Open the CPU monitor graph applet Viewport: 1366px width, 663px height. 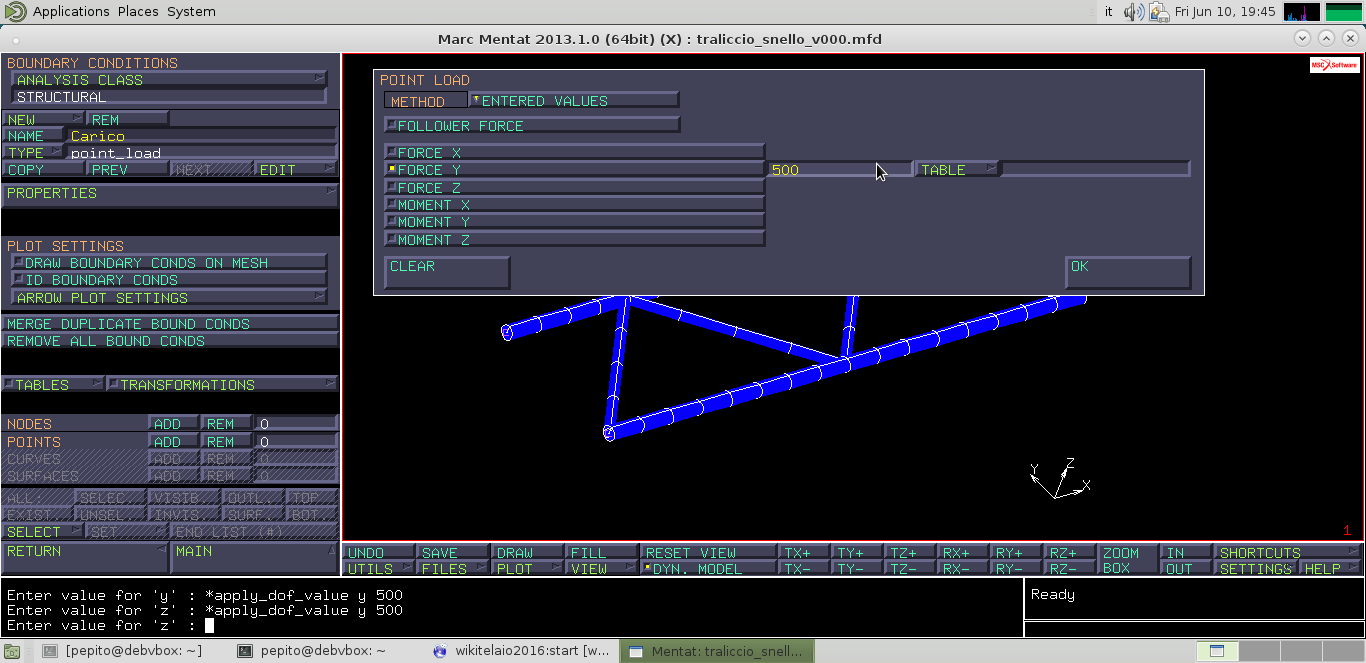1301,12
